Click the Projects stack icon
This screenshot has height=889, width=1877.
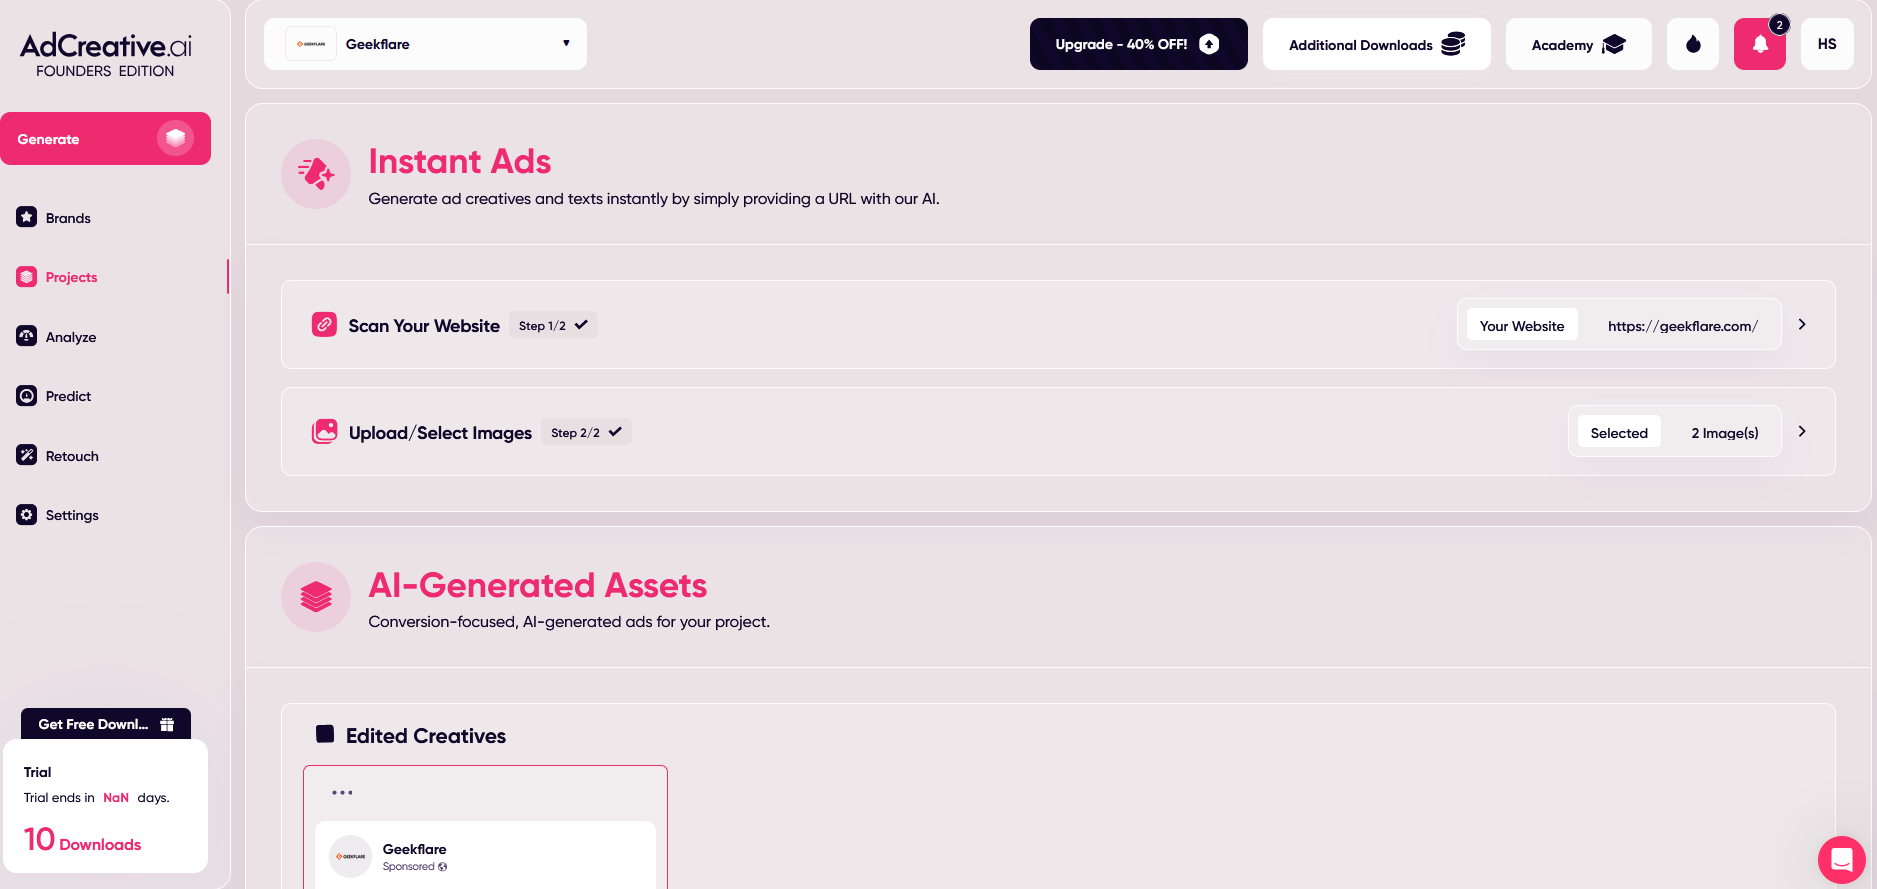27,277
